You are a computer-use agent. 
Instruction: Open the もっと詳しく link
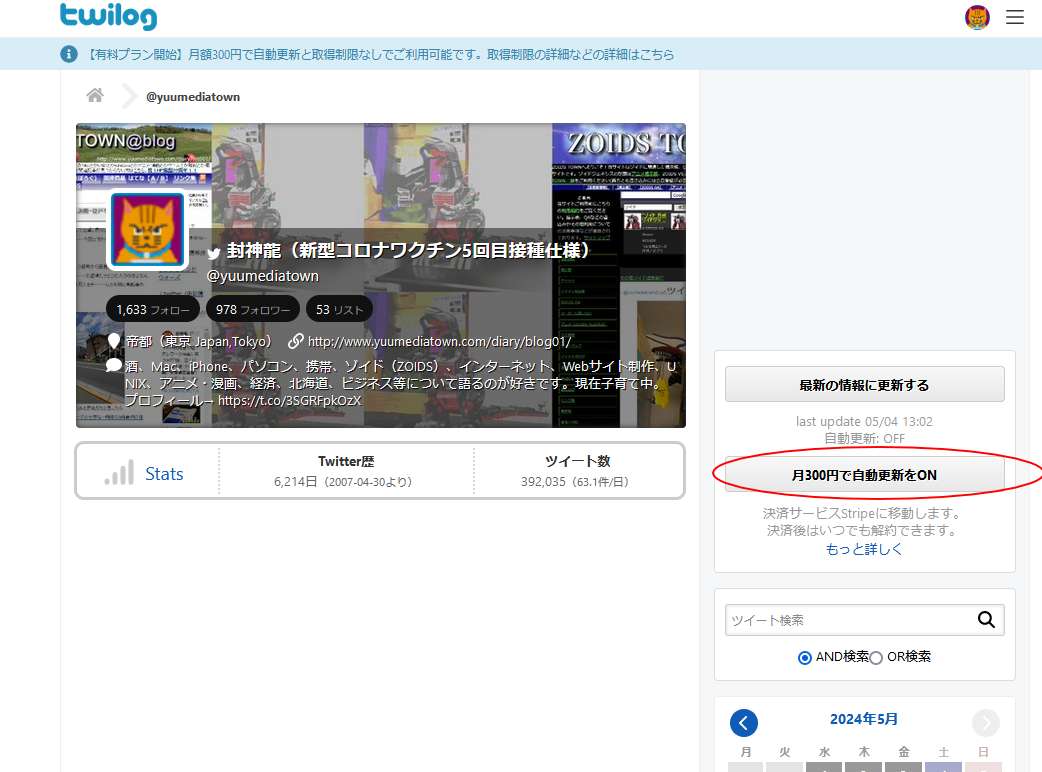point(864,547)
